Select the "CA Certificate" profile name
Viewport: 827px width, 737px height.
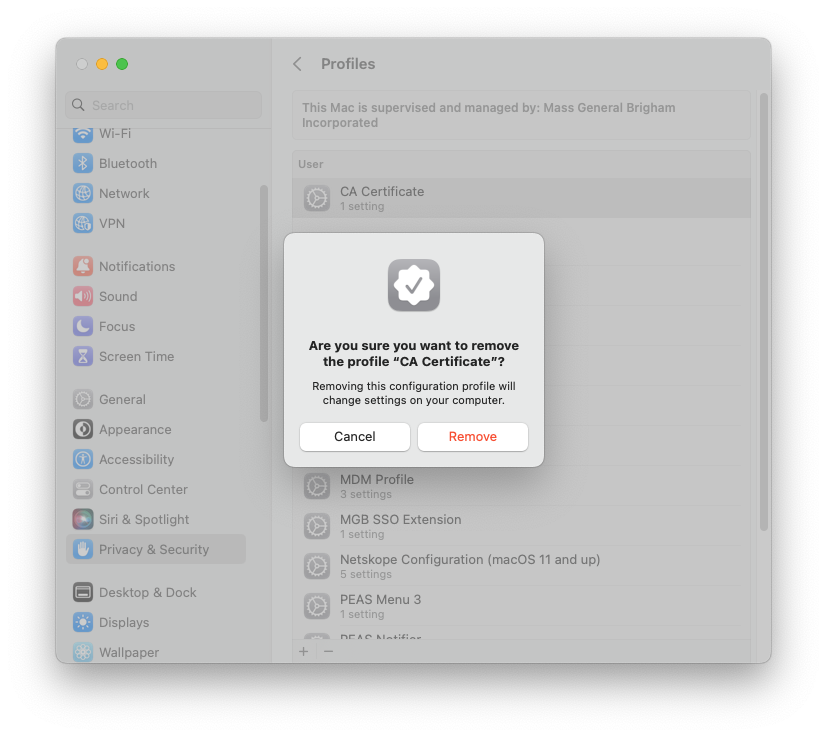click(382, 192)
